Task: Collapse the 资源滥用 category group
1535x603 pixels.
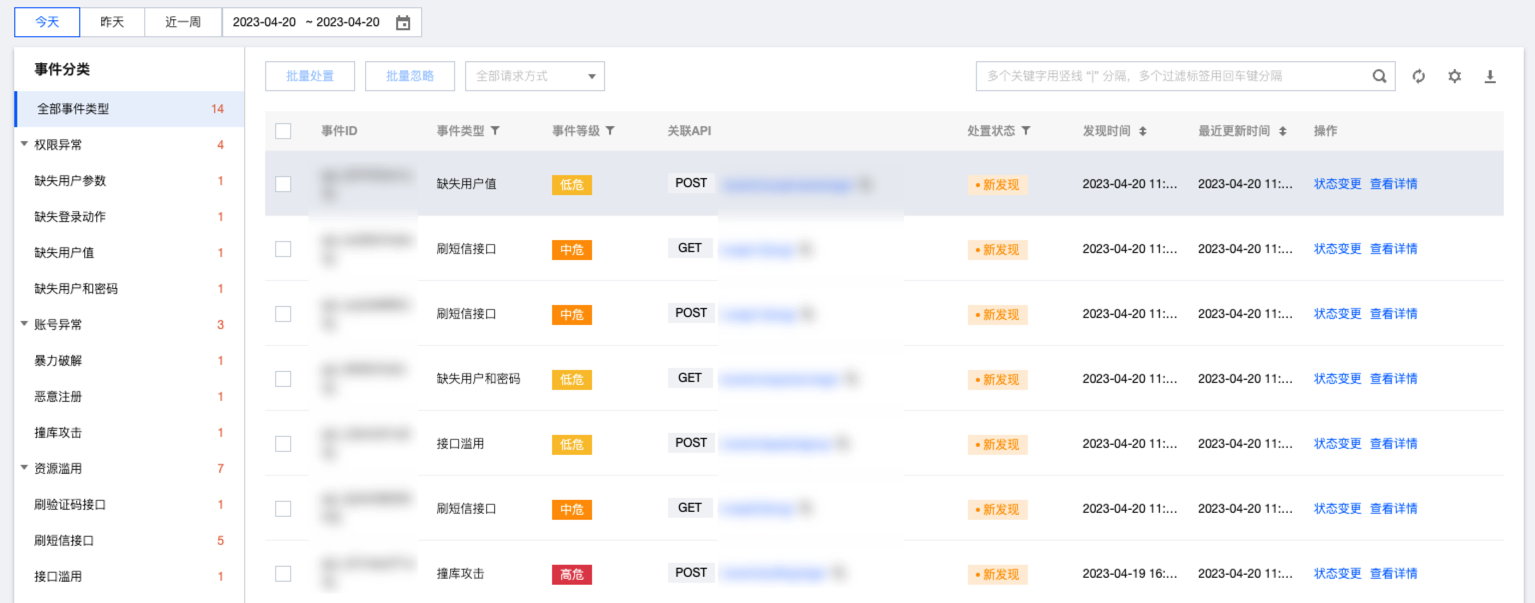Action: tap(24, 469)
